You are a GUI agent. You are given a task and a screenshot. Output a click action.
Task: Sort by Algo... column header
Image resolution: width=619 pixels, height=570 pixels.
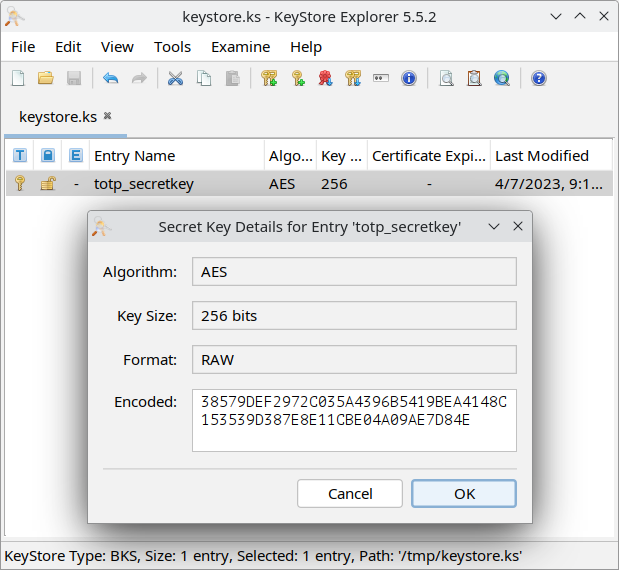click(x=291, y=156)
